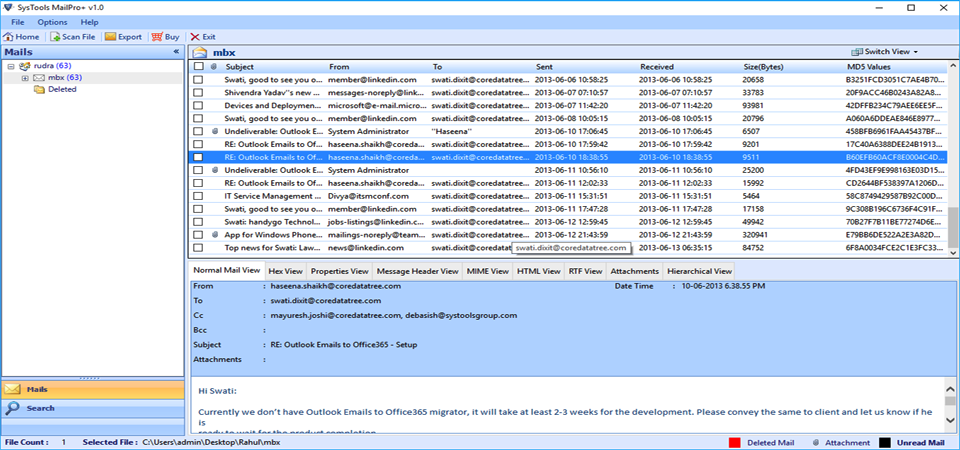Click the Attachment legend icon in status bar
Image resolution: width=960 pixels, height=450 pixels.
pyautogui.click(x=816, y=443)
